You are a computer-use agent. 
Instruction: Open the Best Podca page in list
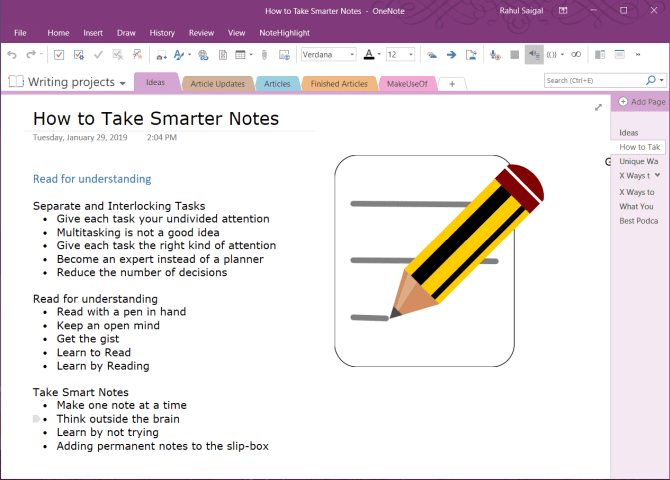click(638, 221)
